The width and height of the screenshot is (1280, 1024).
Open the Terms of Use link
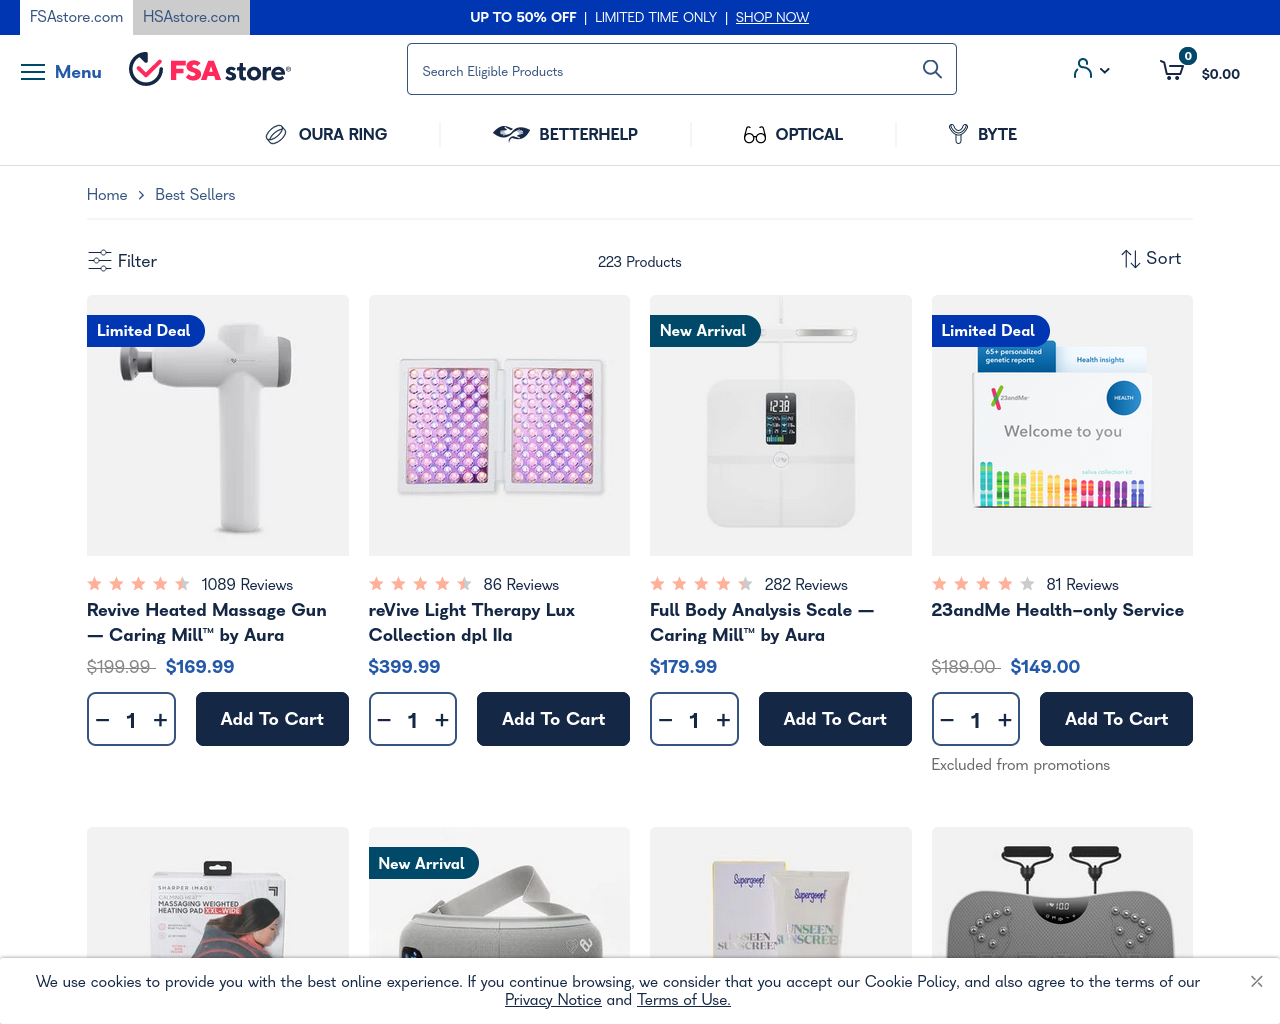click(684, 999)
